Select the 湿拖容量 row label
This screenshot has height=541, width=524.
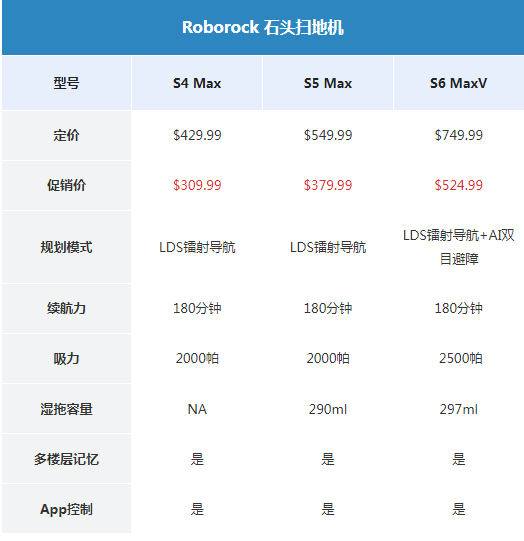click(x=66, y=409)
